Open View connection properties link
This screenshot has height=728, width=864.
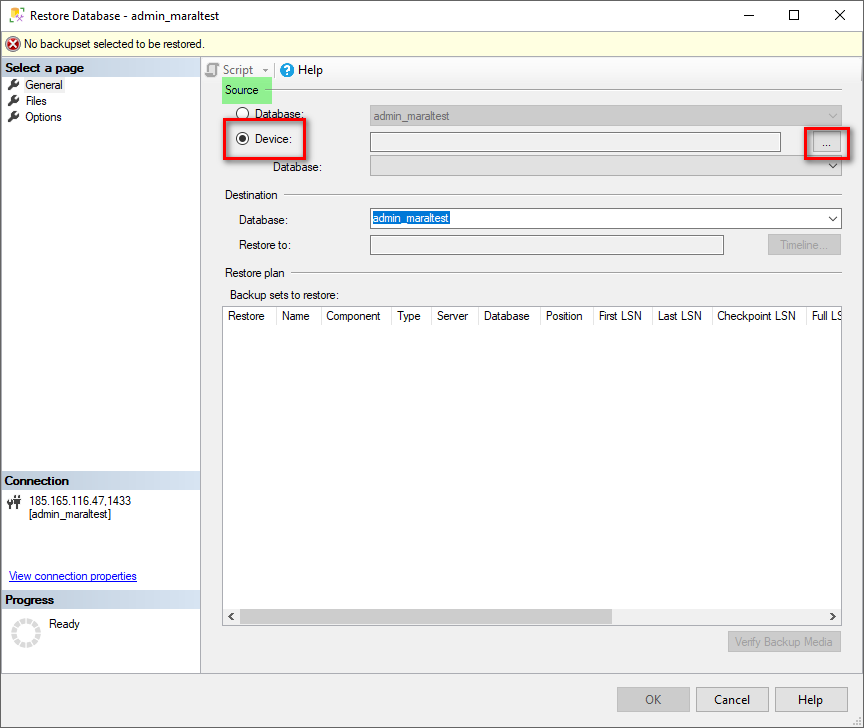click(72, 576)
